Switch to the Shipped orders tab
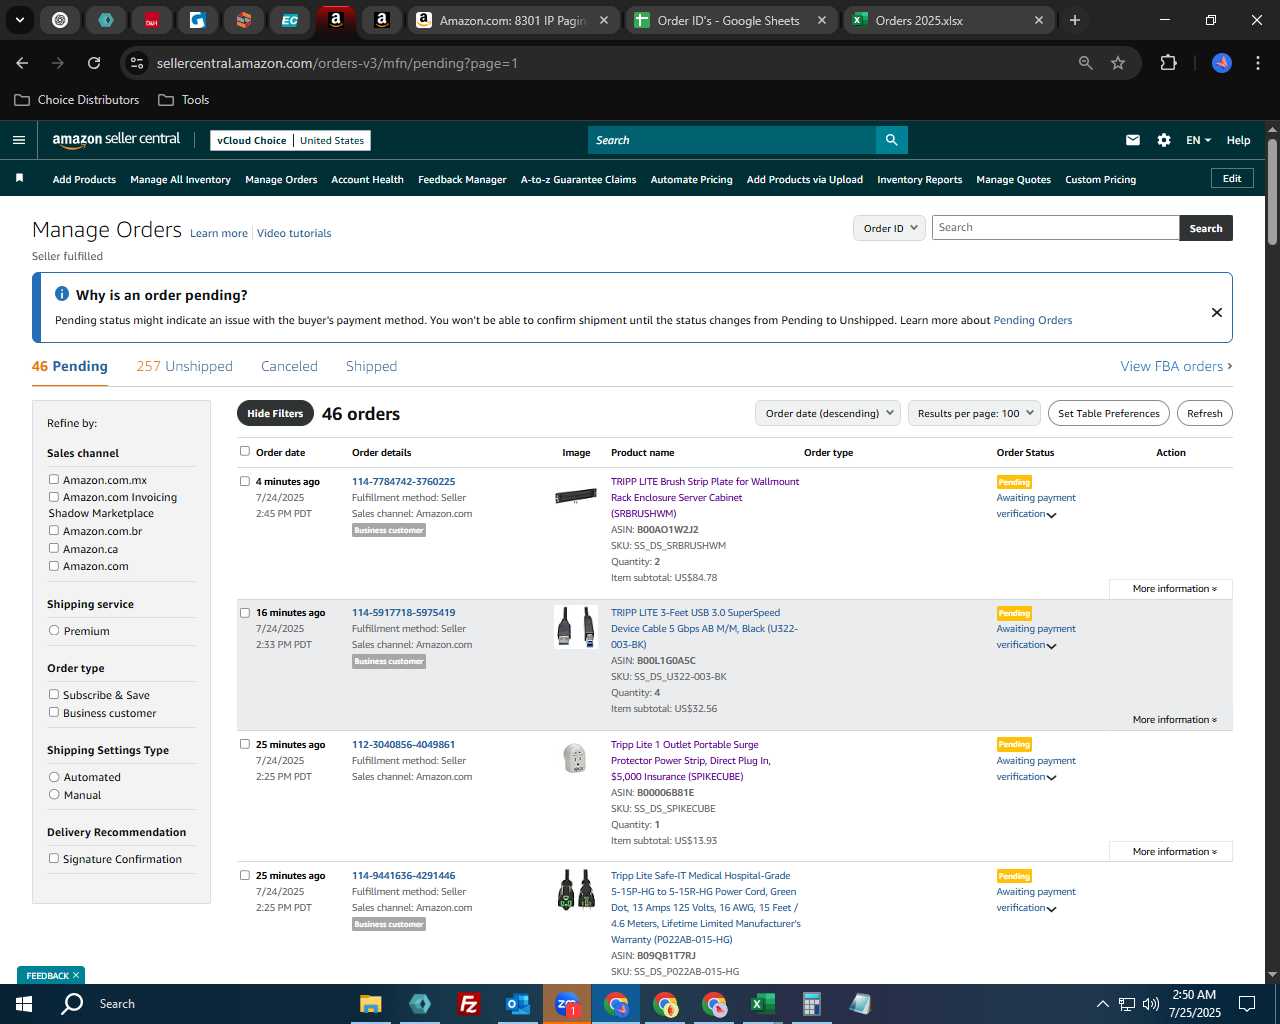Image resolution: width=1280 pixels, height=1024 pixels. (371, 366)
